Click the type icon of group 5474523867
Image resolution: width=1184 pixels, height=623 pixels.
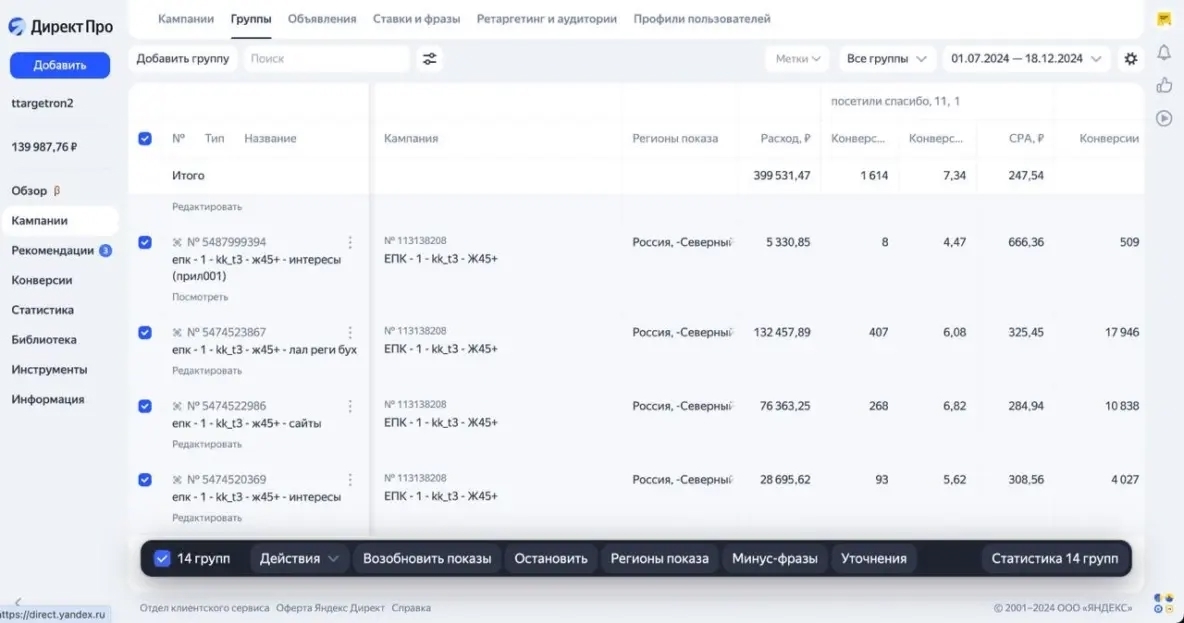[177, 332]
